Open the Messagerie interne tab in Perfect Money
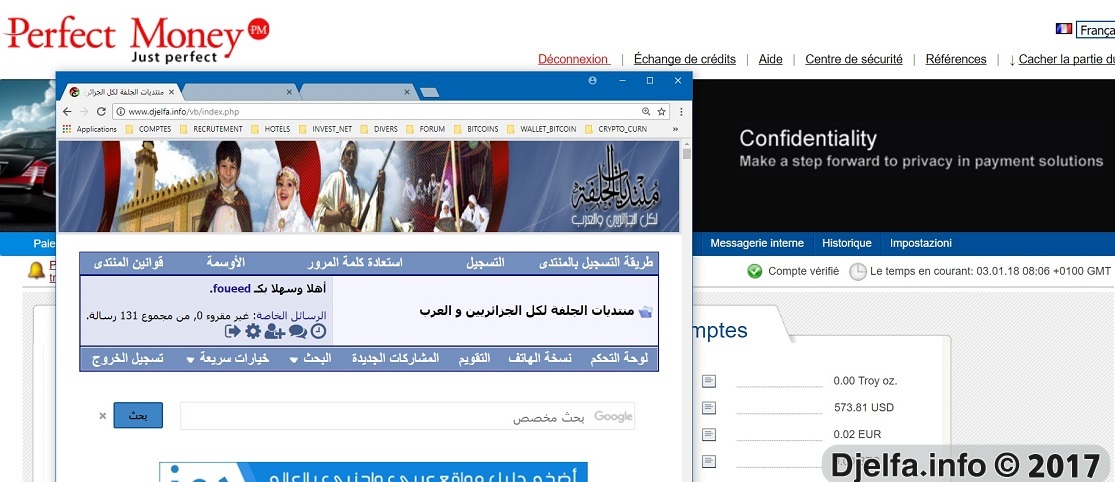 [757, 243]
